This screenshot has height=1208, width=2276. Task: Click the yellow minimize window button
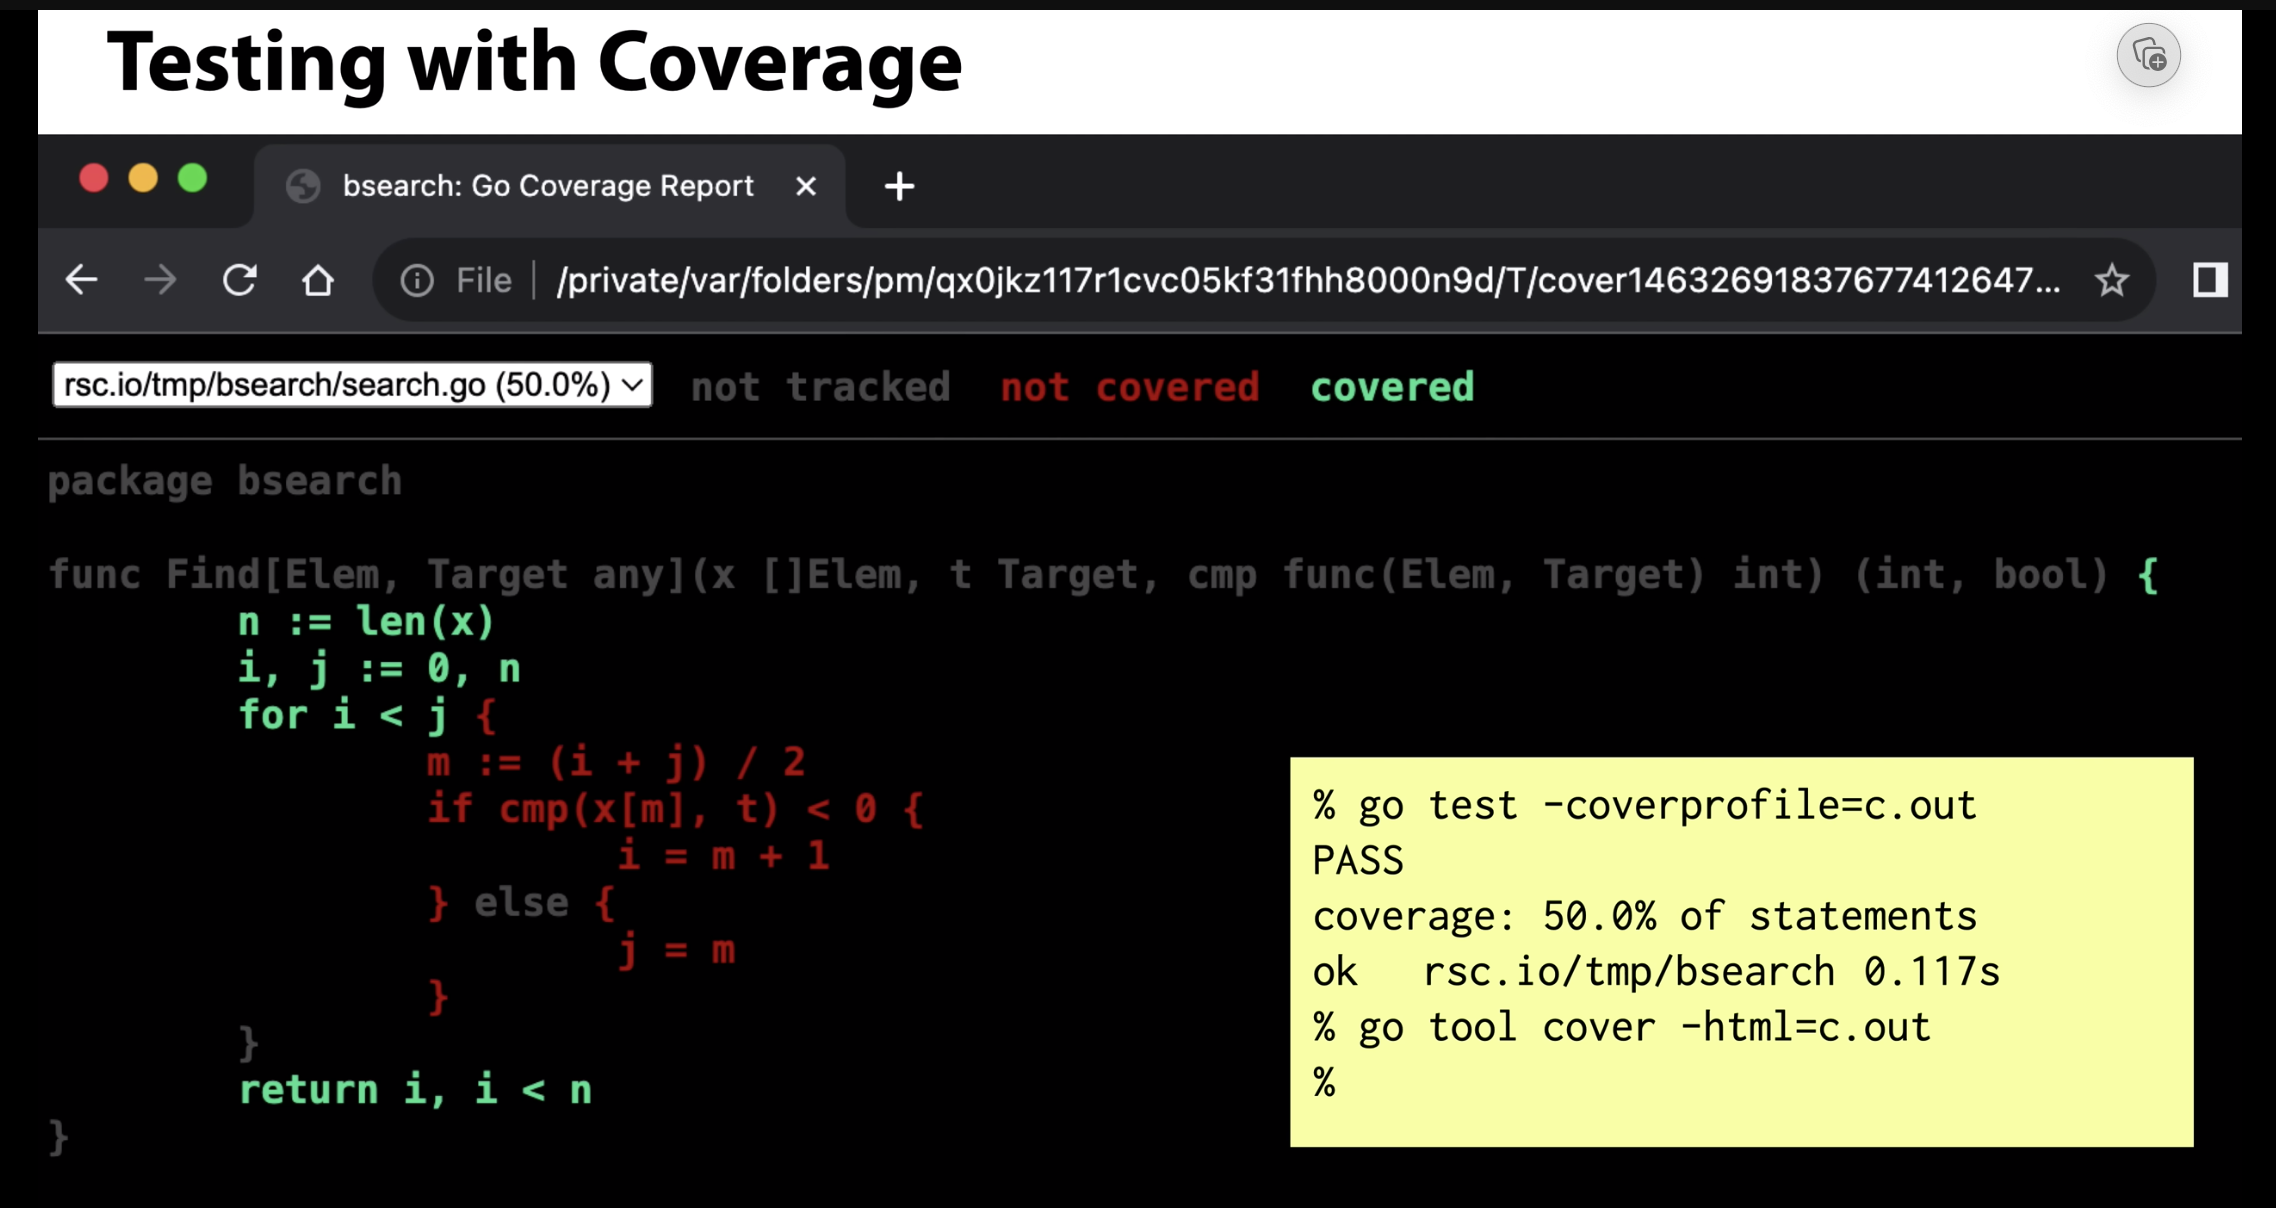(143, 179)
